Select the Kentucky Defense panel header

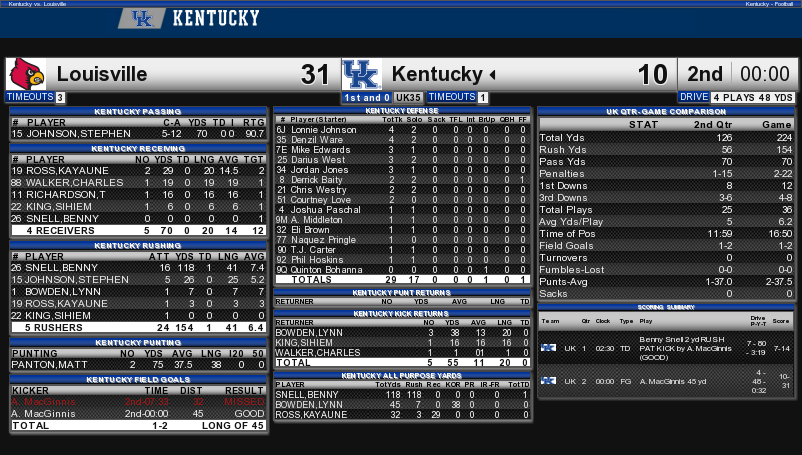pos(402,110)
